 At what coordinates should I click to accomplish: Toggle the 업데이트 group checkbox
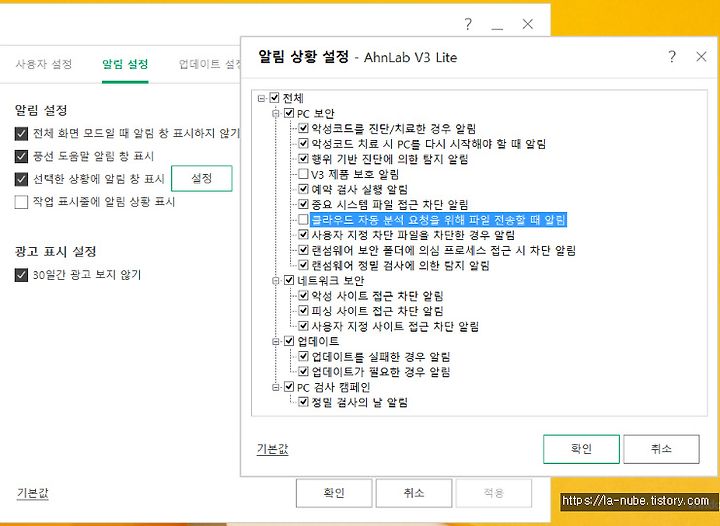tap(289, 341)
